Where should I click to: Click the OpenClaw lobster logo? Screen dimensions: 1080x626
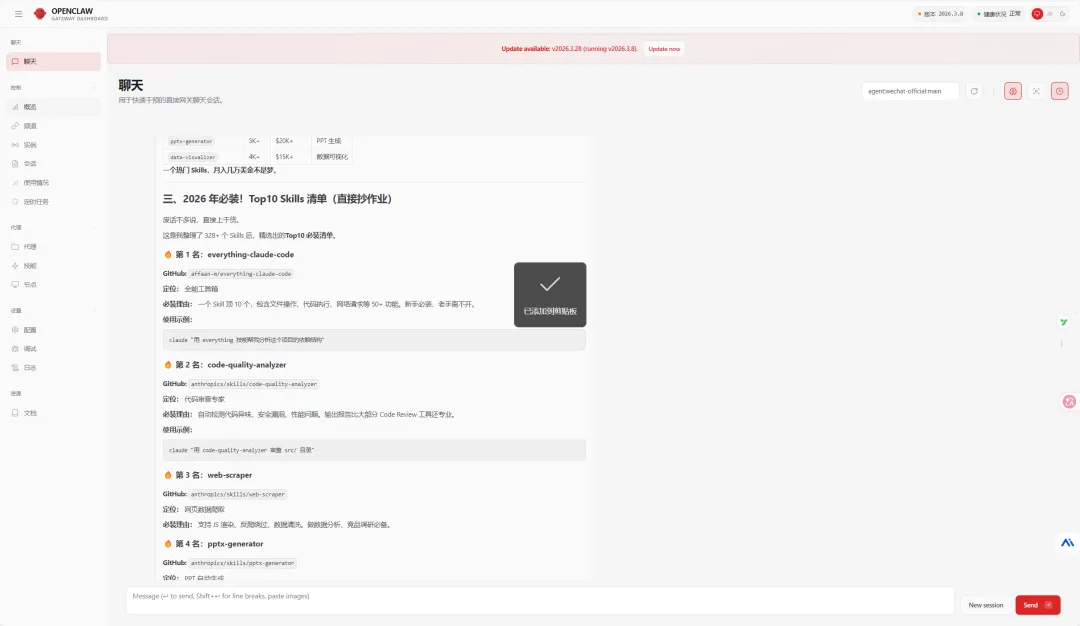point(40,14)
